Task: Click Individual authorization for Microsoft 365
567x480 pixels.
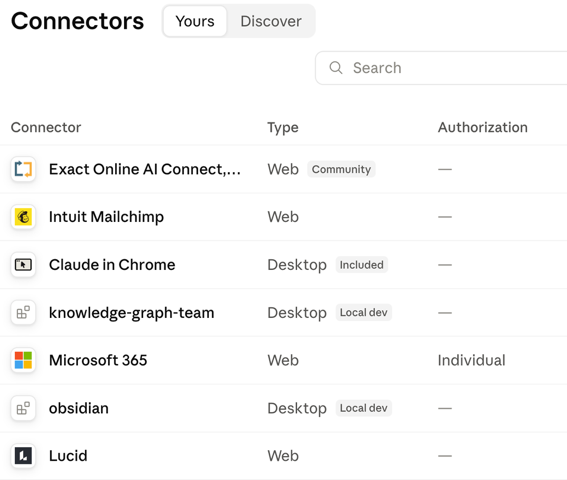Action: tap(472, 360)
